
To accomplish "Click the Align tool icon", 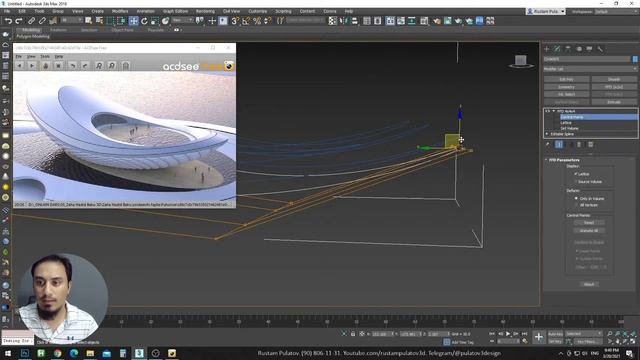I will 354,20.
